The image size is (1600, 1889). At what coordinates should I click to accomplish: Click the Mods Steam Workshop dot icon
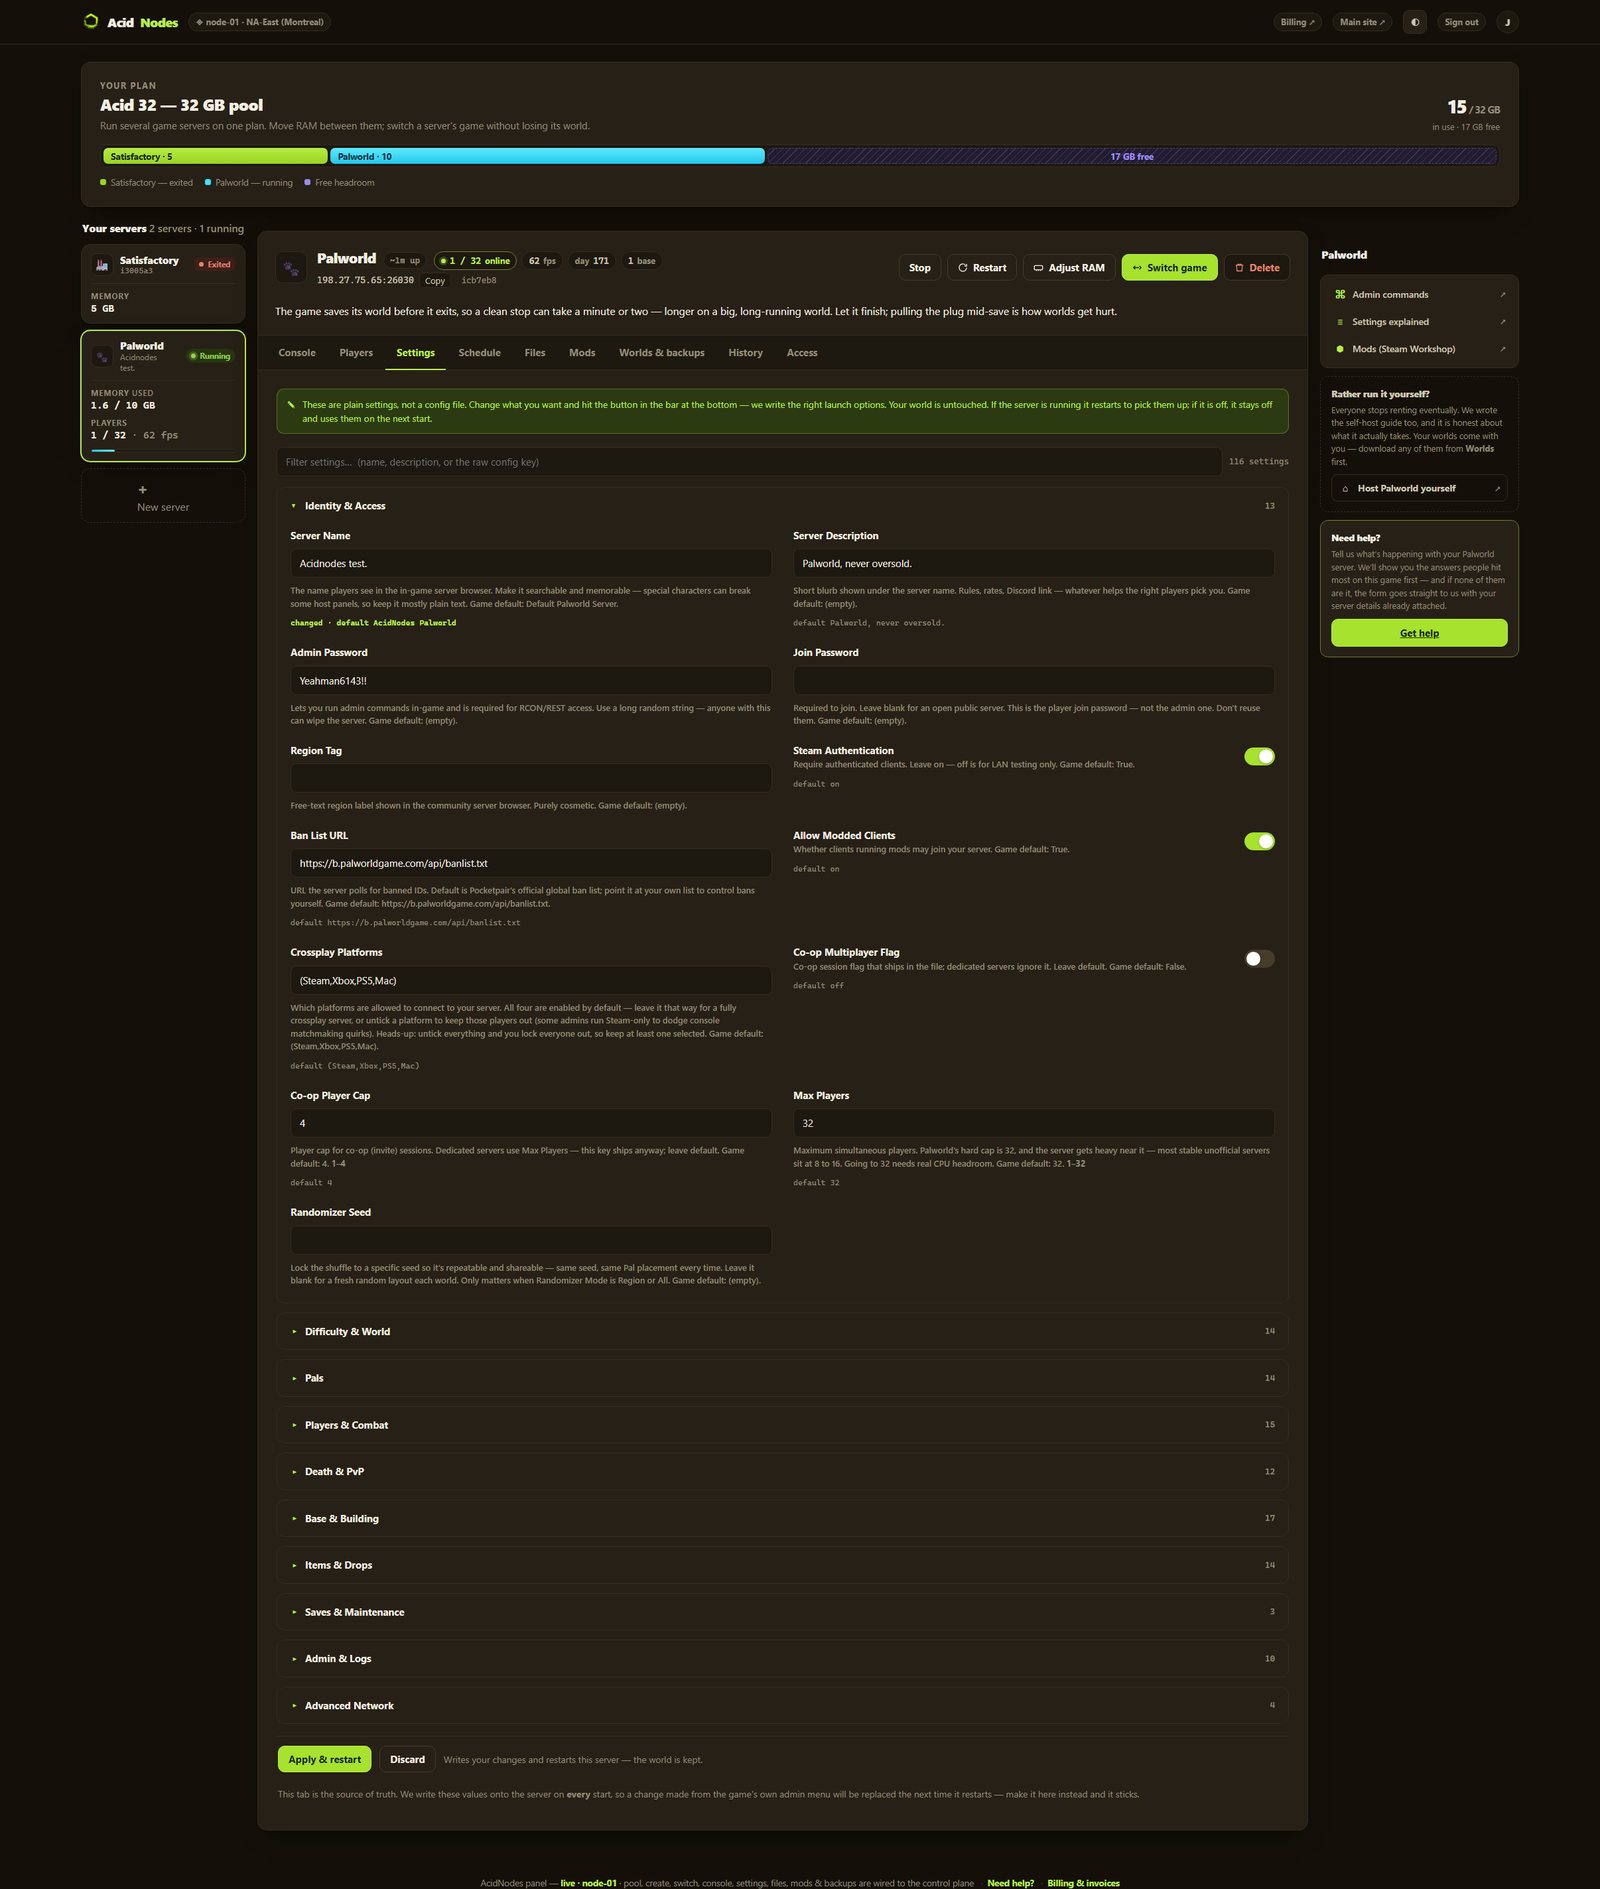tap(1340, 349)
